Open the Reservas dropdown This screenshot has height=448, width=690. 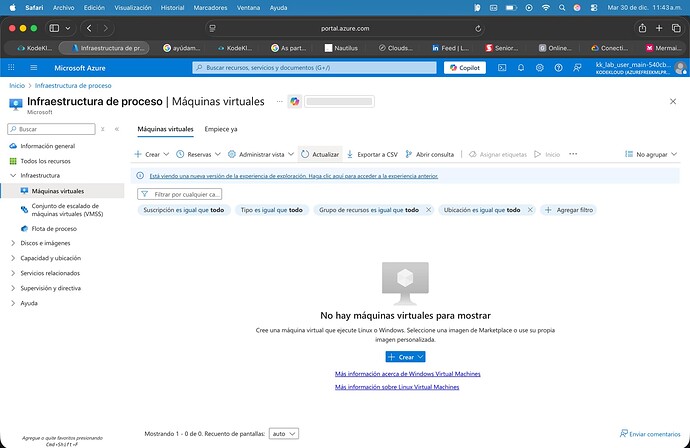coord(198,154)
